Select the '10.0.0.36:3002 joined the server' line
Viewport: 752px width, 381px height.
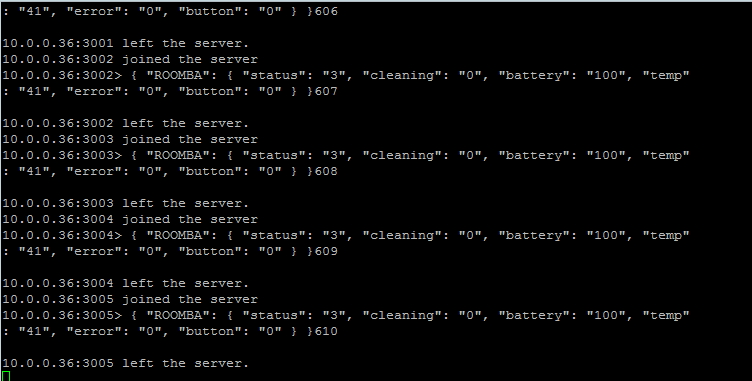[x=130, y=60]
